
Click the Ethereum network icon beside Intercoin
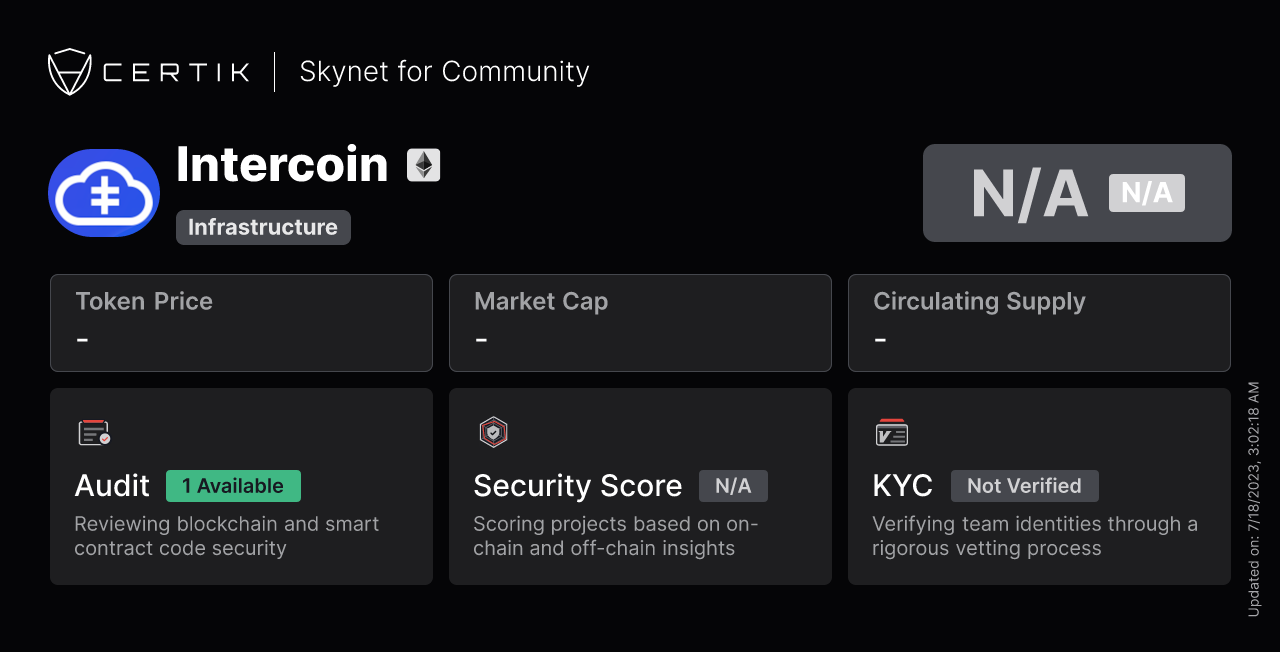point(422,164)
